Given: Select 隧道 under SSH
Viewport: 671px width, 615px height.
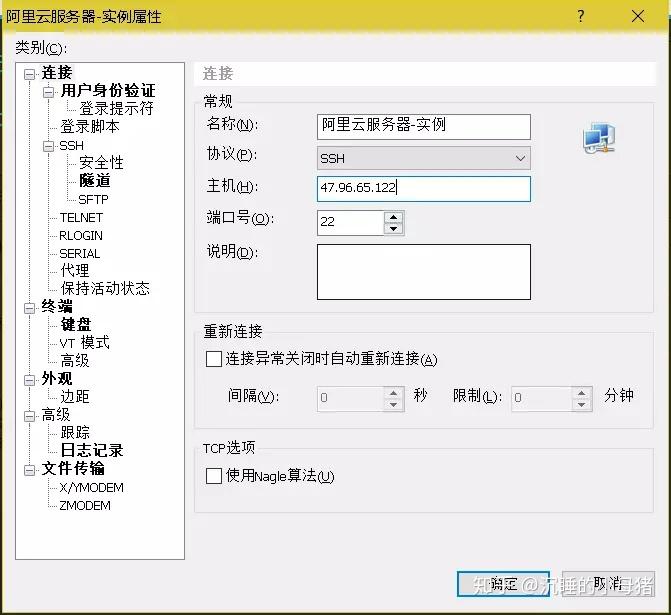Looking at the screenshot, I should (95, 181).
